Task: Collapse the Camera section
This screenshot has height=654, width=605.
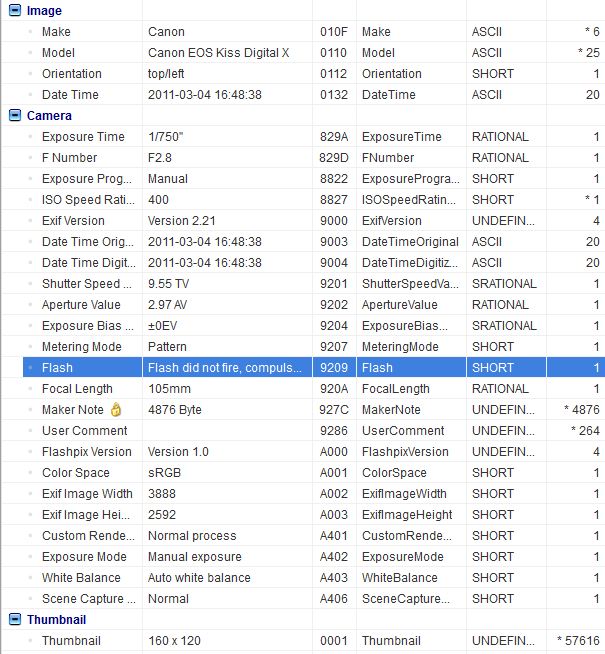Action: point(14,116)
